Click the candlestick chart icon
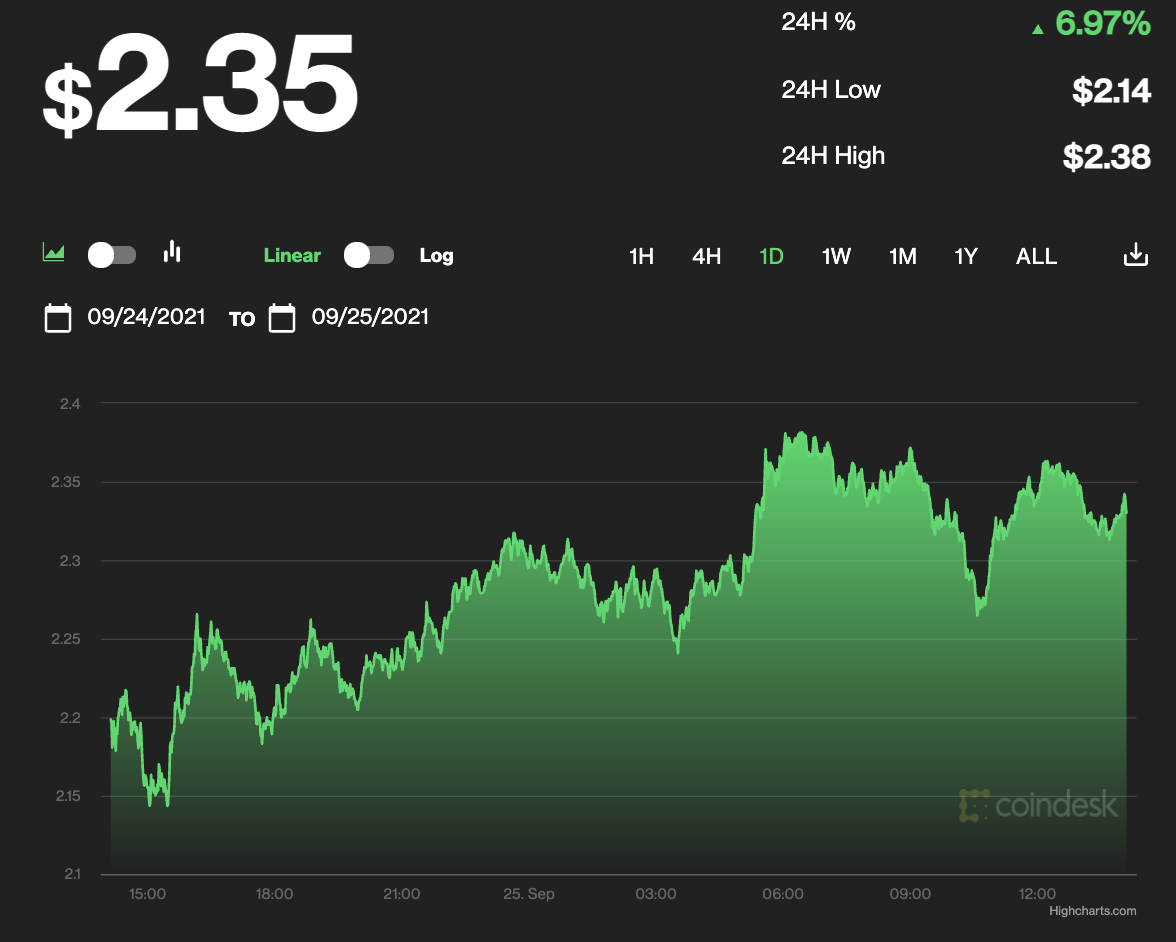This screenshot has width=1176, height=942. (172, 253)
